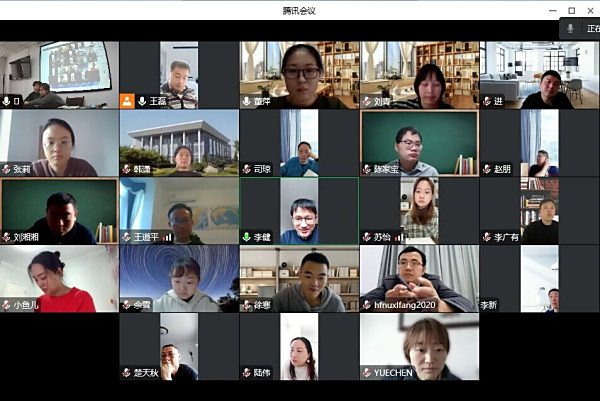Maximize the Tencent Meeting window
The height and width of the screenshot is (401, 600).
(571, 11)
